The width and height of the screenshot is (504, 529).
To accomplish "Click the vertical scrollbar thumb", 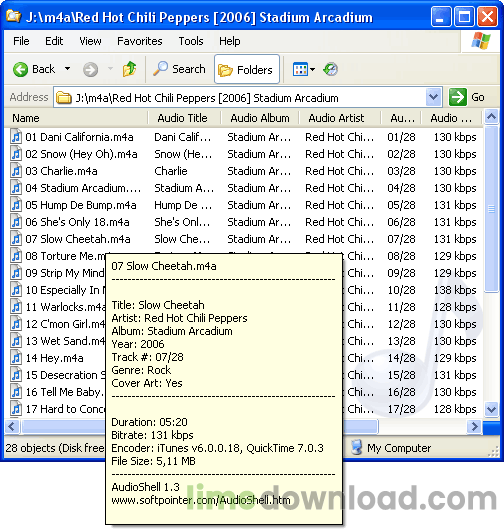I will tap(492, 209).
